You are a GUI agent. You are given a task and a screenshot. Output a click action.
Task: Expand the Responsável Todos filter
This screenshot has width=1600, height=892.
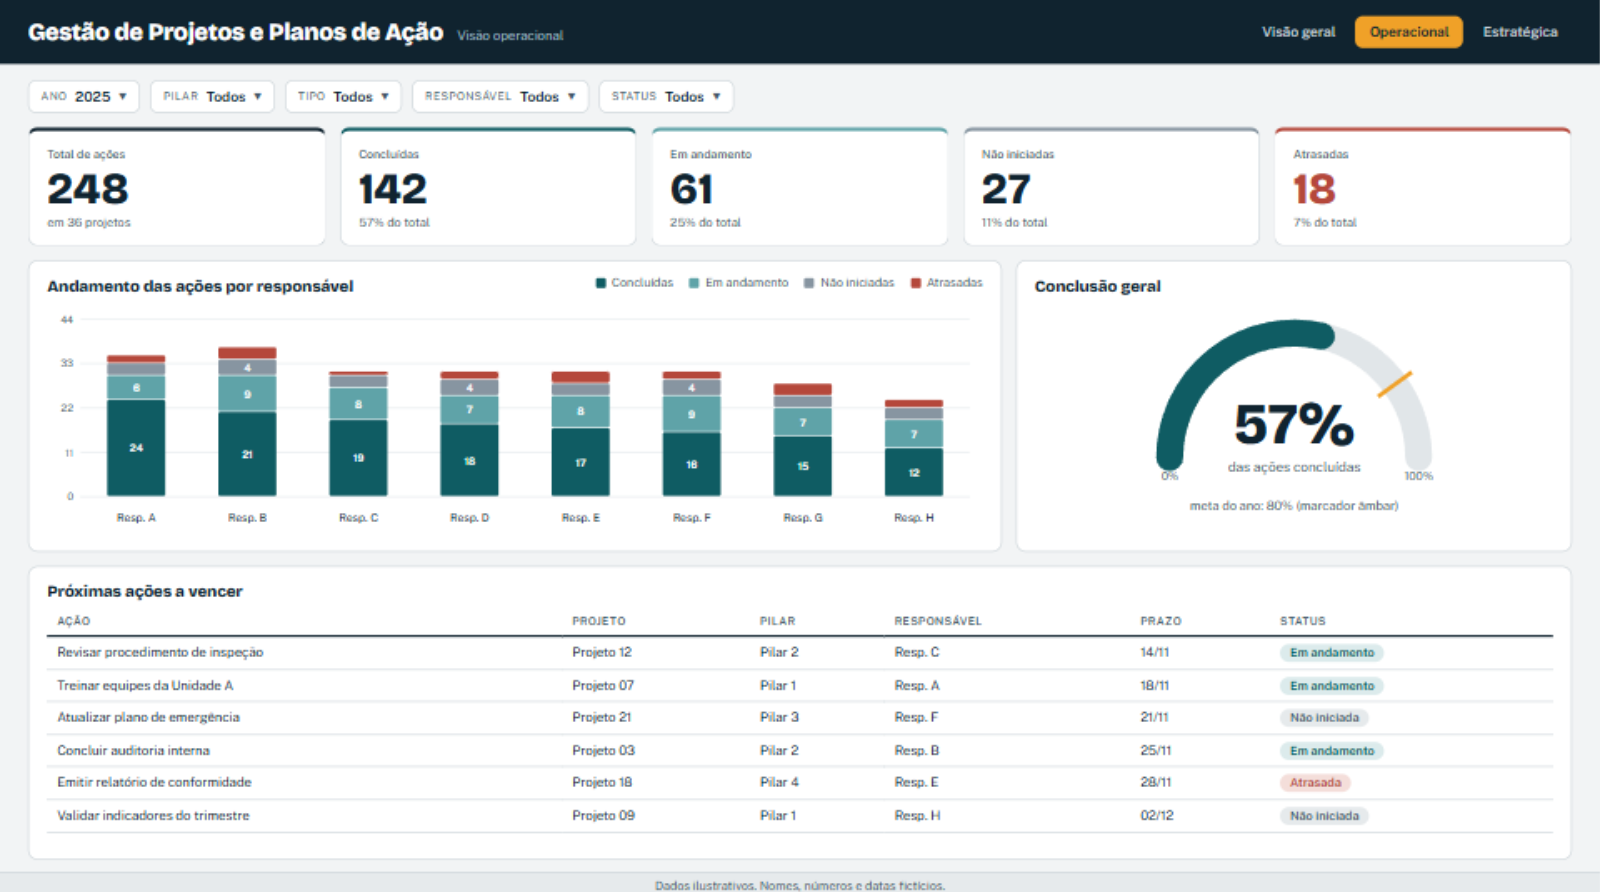point(500,96)
